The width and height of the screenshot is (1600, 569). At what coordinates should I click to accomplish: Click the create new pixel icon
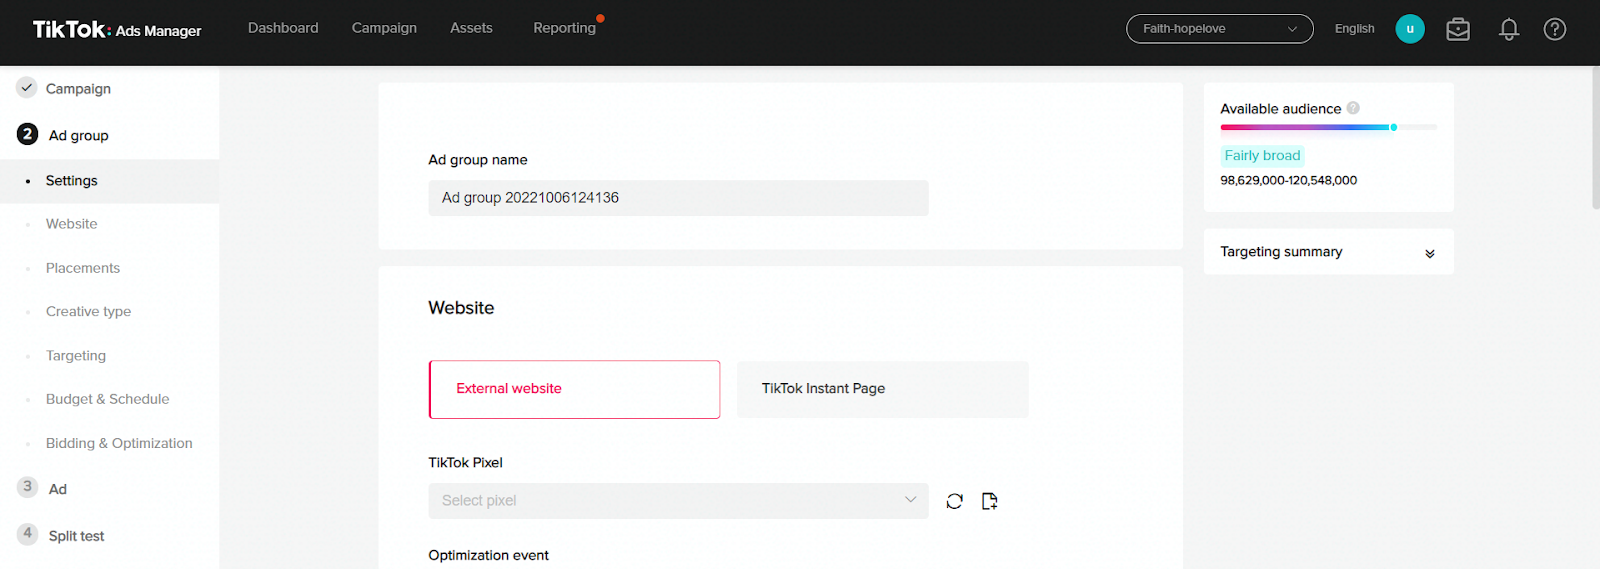(989, 501)
